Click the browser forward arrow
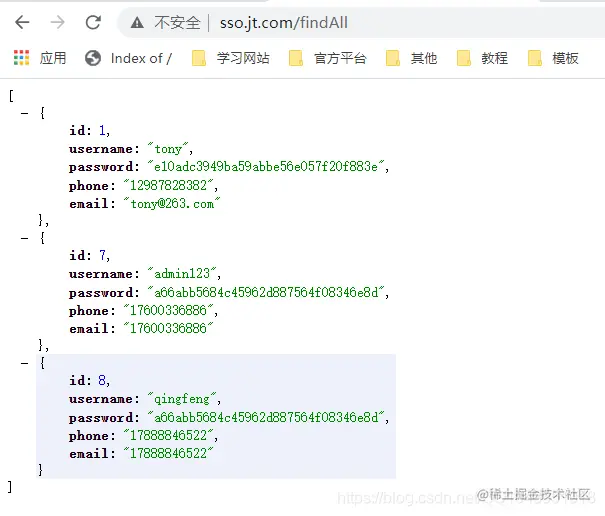 click(x=57, y=22)
